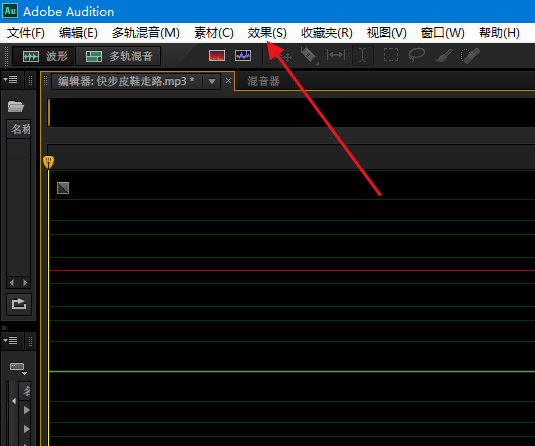Screen dimensions: 535x446
Task: Open the 效果(S) menu
Action: [x=267, y=33]
